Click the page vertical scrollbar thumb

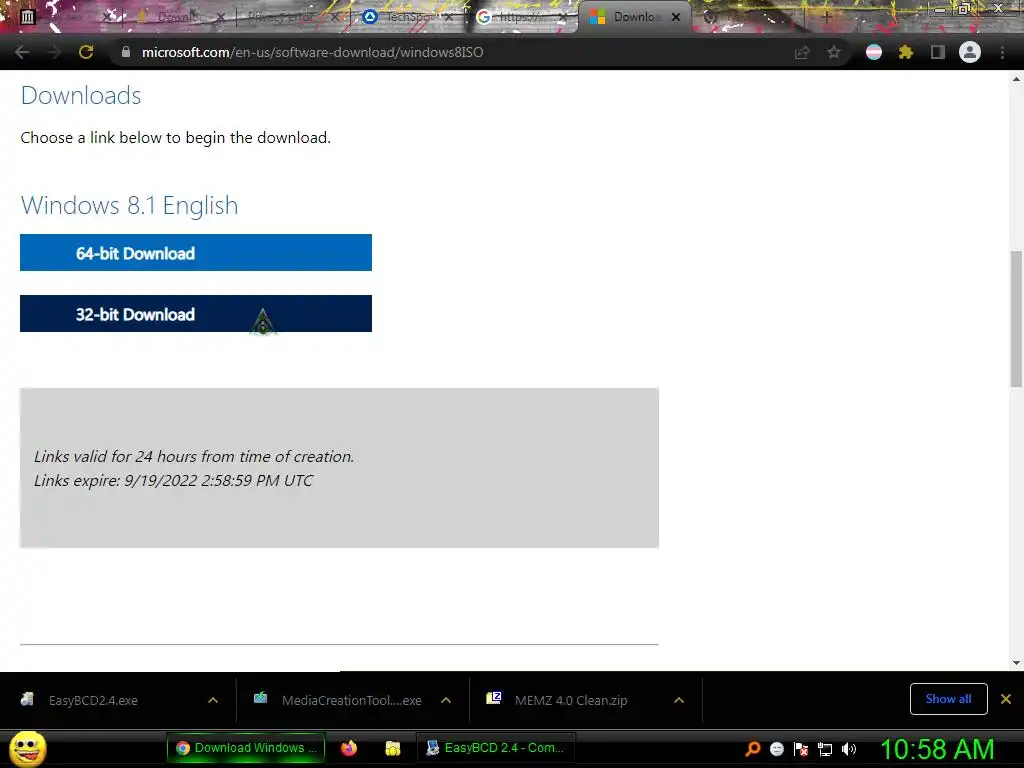pos(1016,319)
